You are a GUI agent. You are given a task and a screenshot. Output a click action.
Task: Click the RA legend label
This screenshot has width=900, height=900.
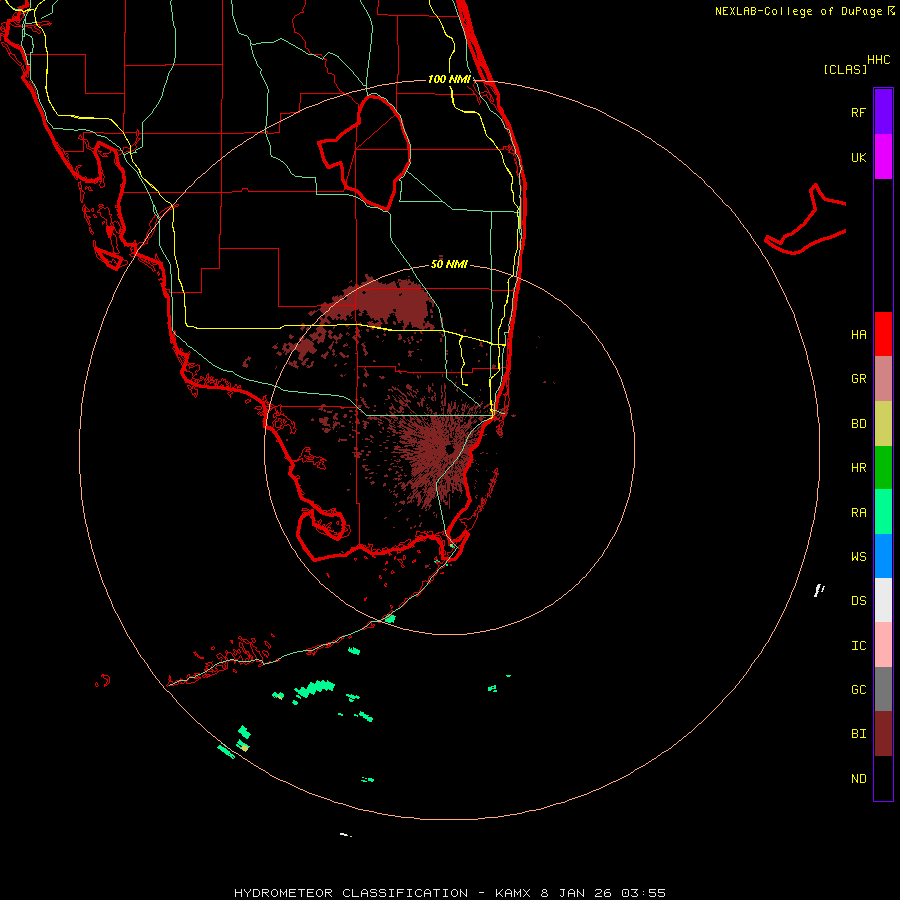(x=858, y=512)
